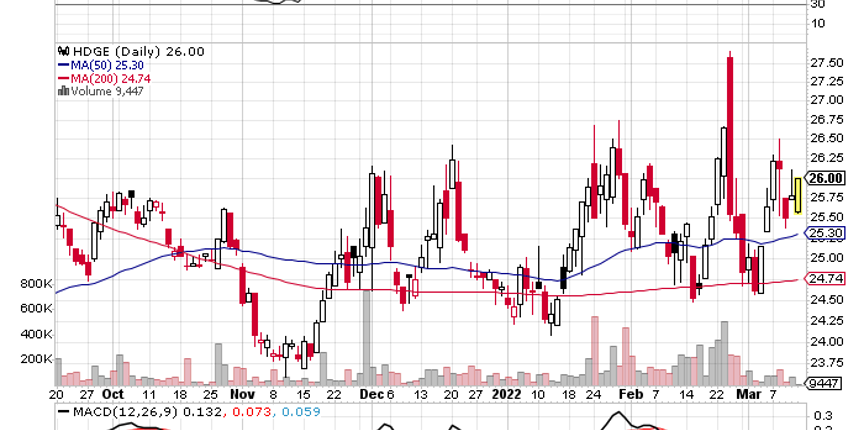Click the Volume 9,447 legend text
The image size is (864, 430).
coord(104,90)
